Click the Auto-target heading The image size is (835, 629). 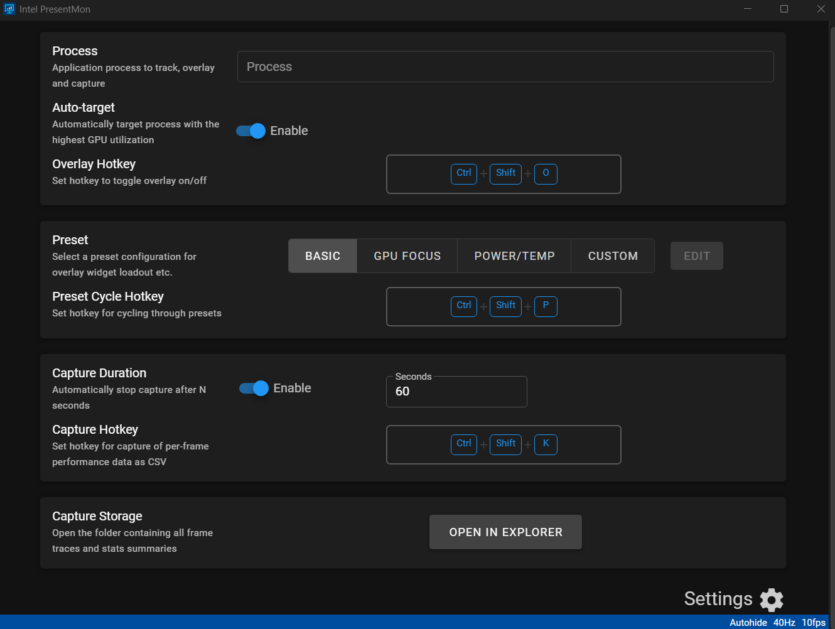tap(83, 108)
